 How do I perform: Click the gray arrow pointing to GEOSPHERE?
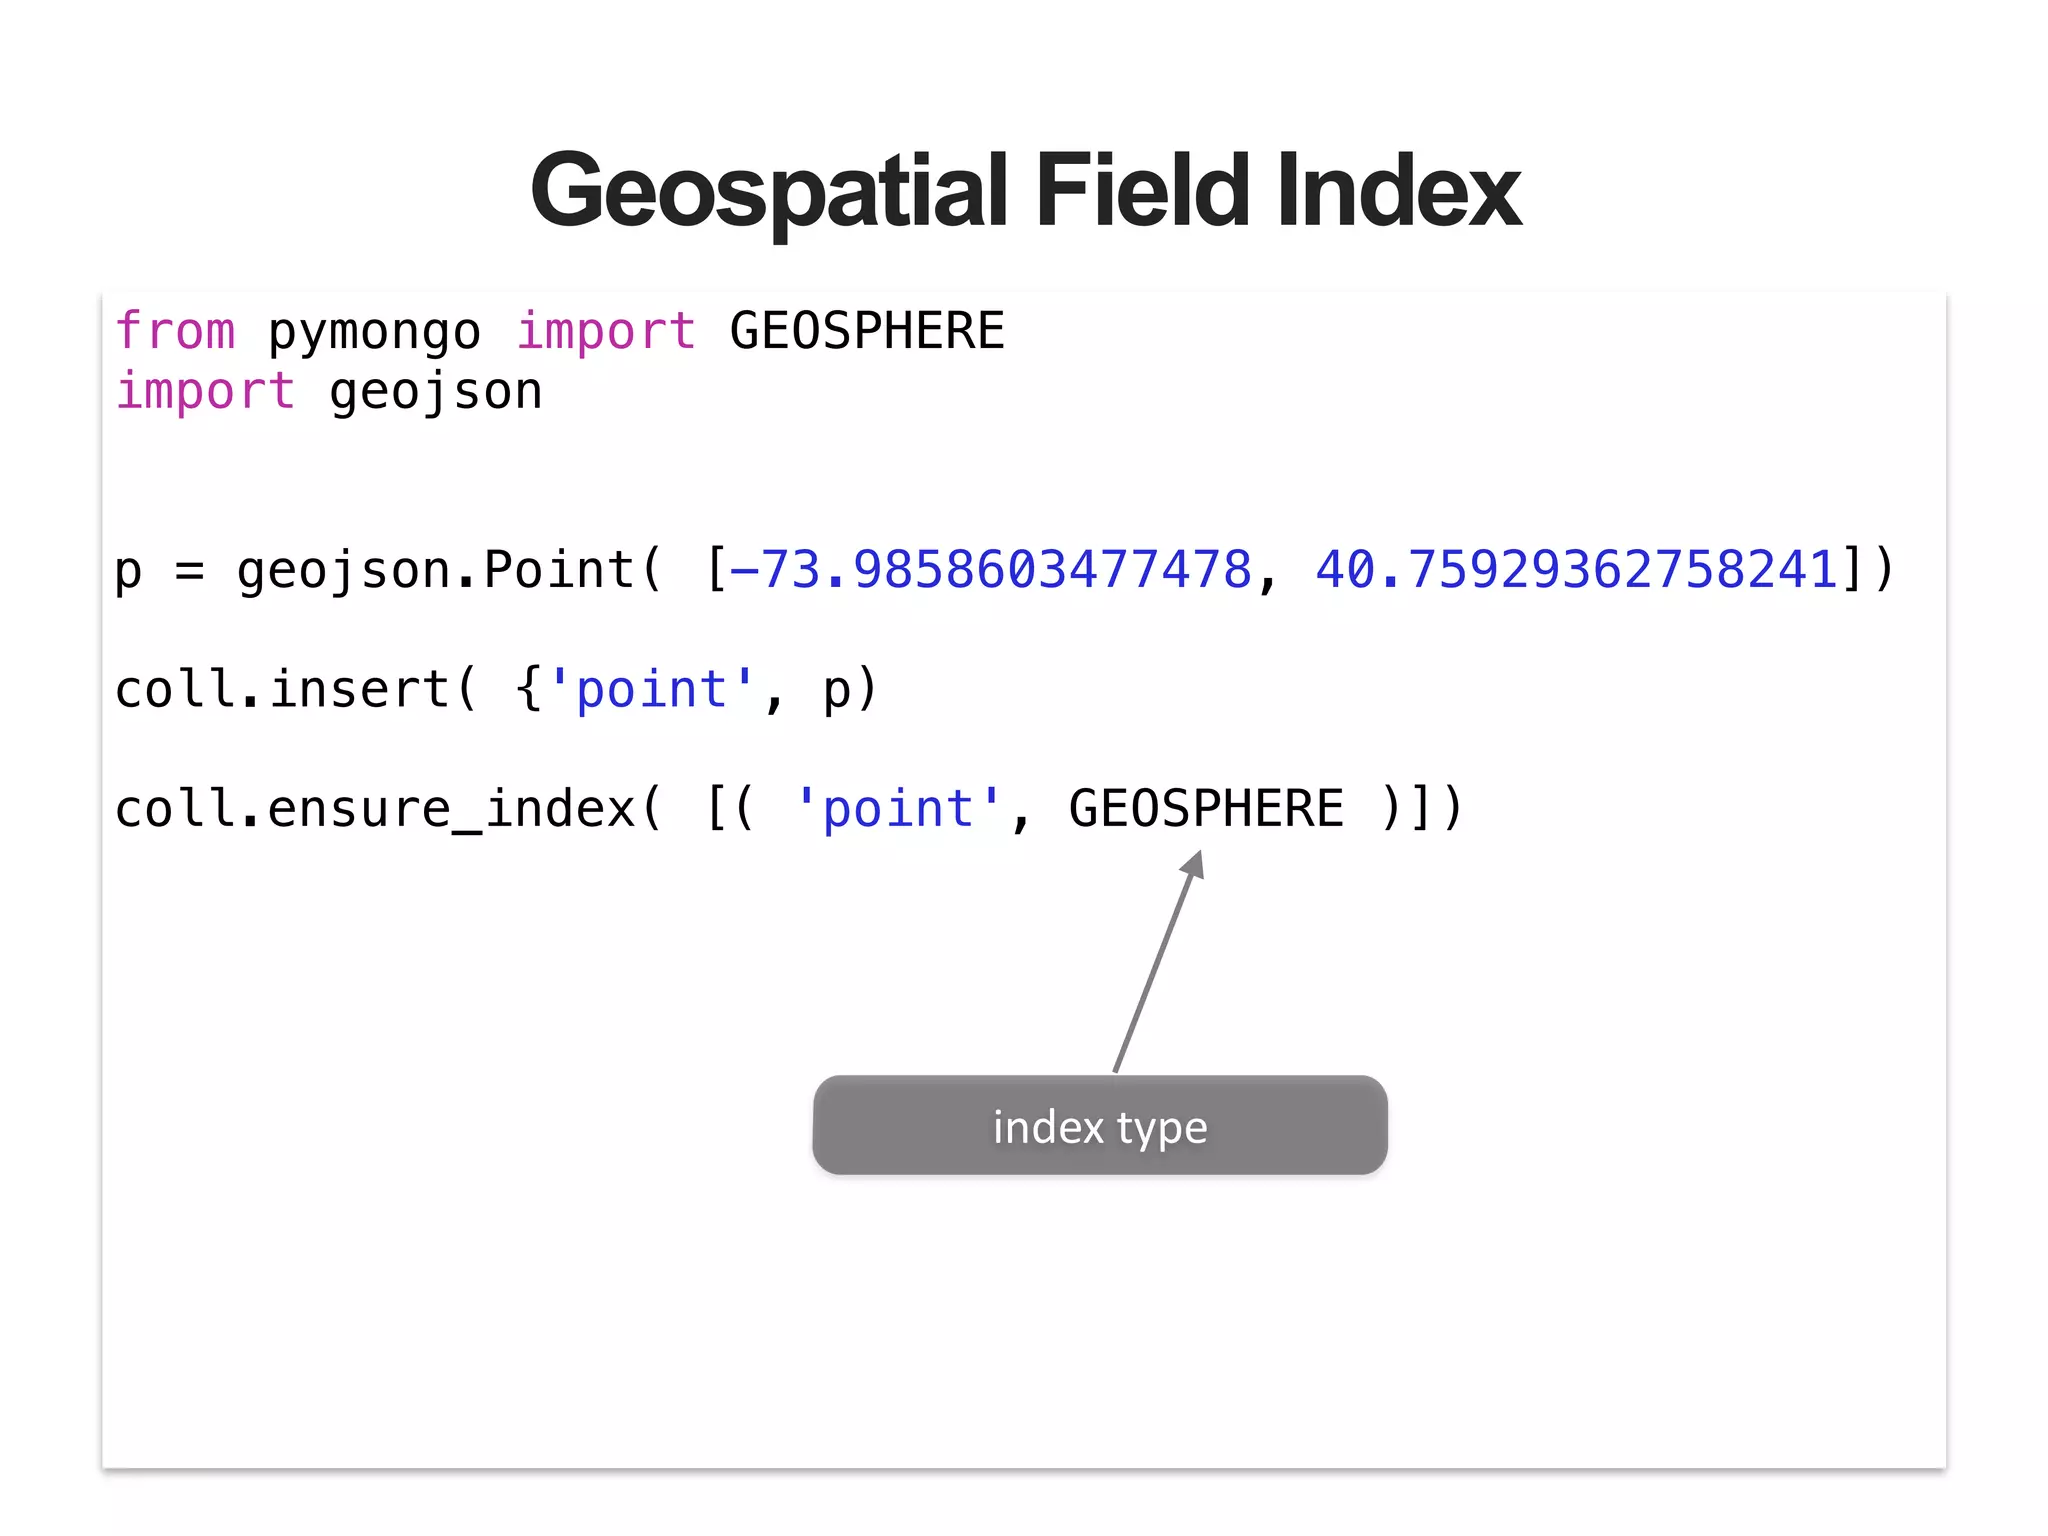pos(1160,960)
